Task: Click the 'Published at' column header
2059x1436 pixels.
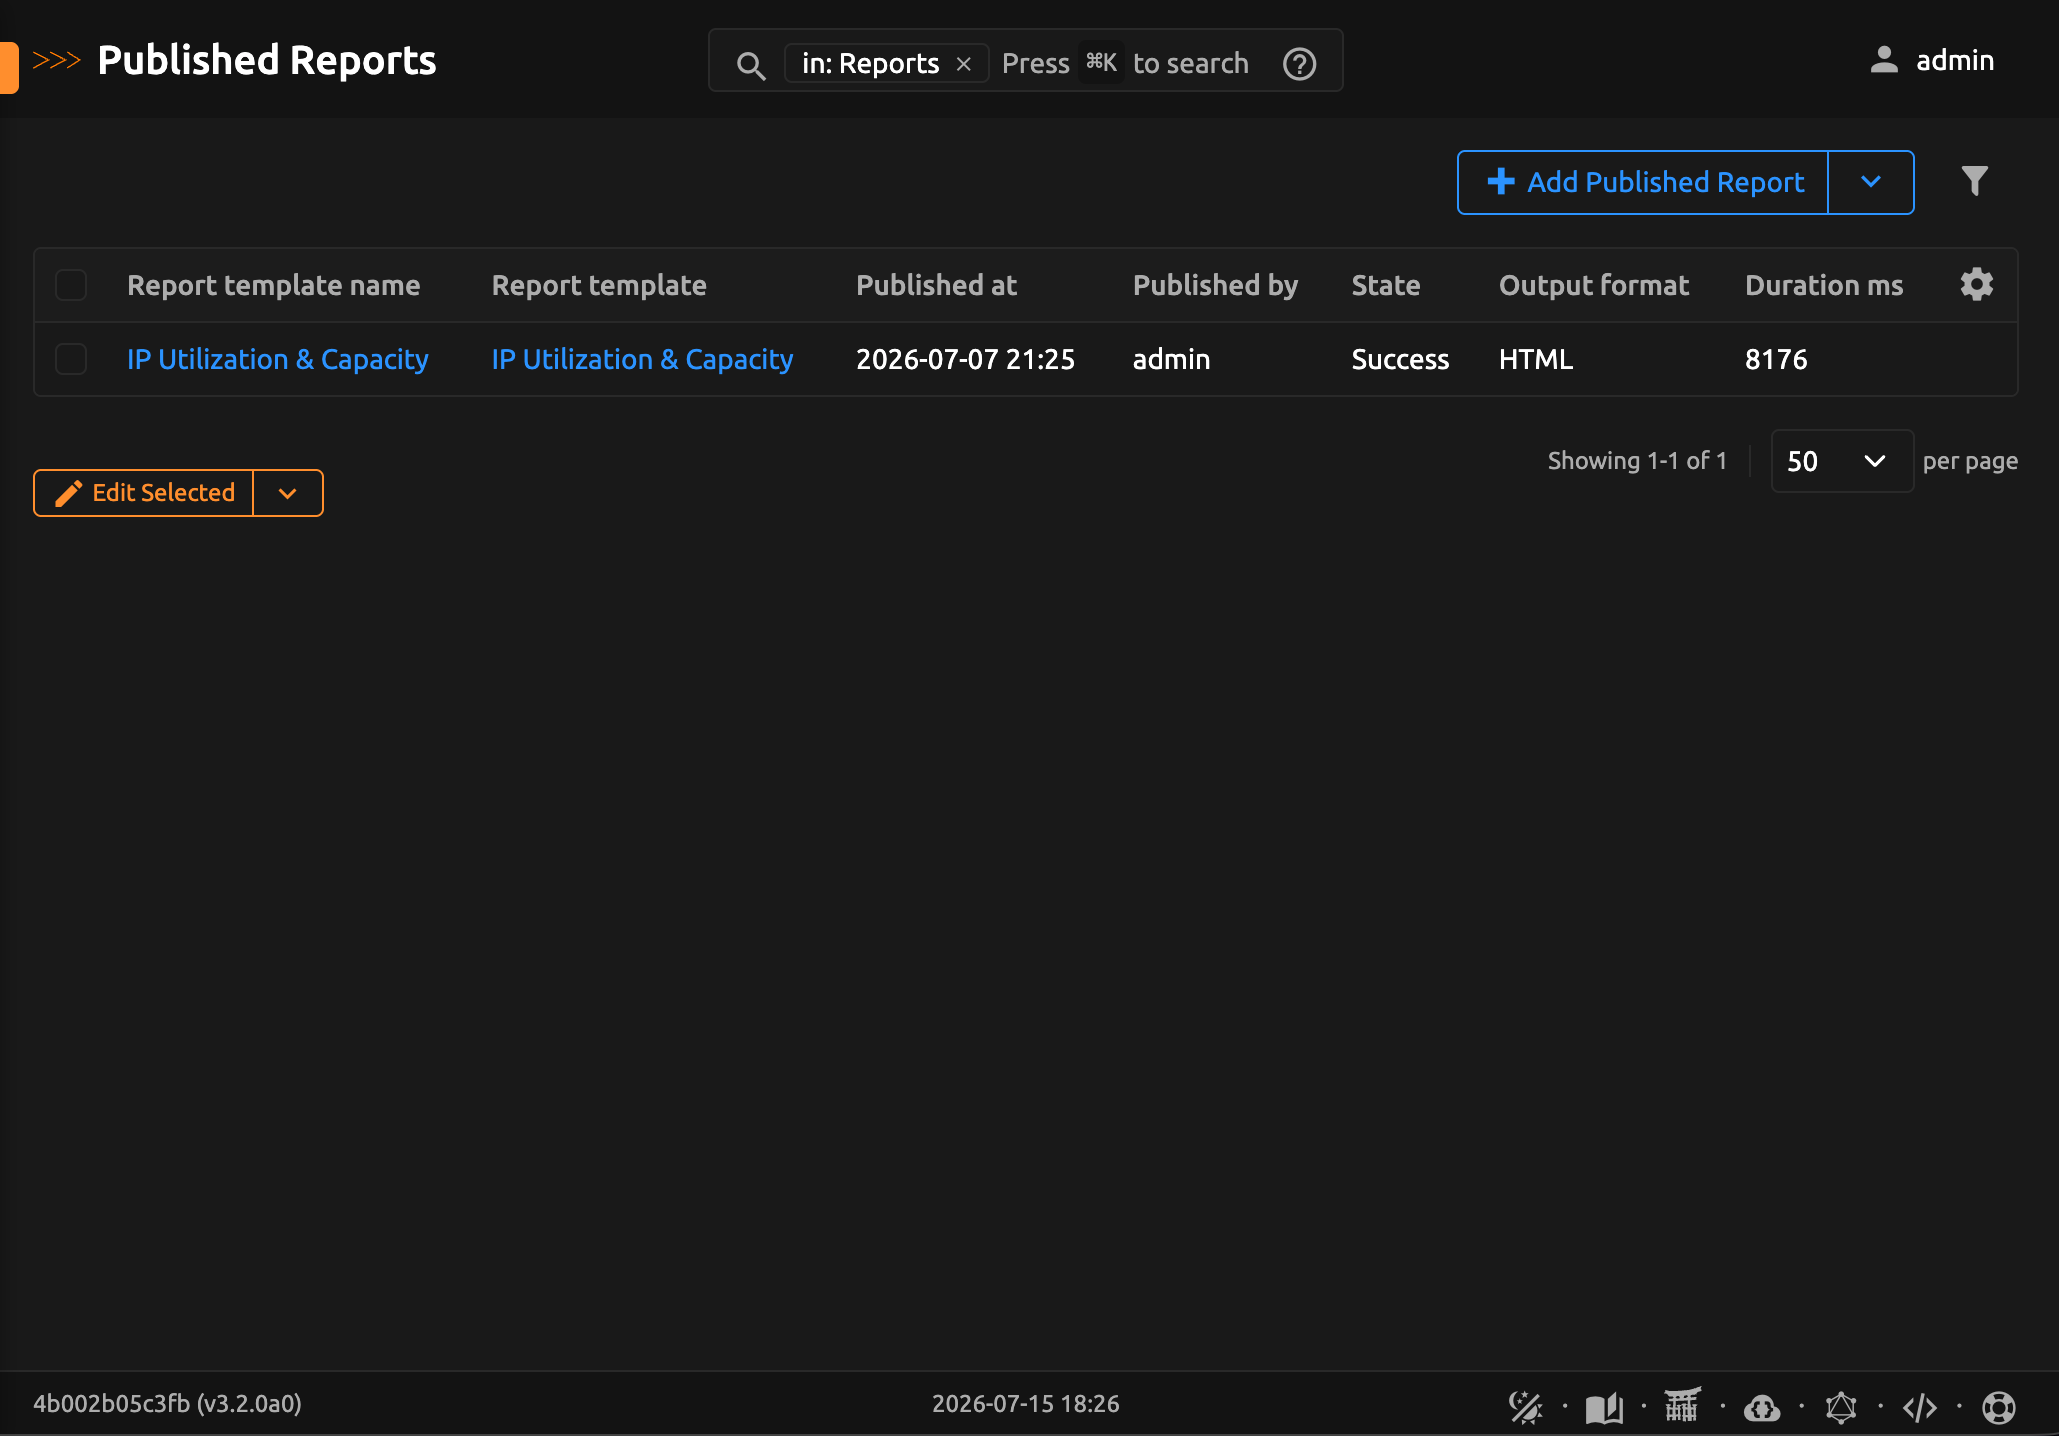Action: coord(936,285)
